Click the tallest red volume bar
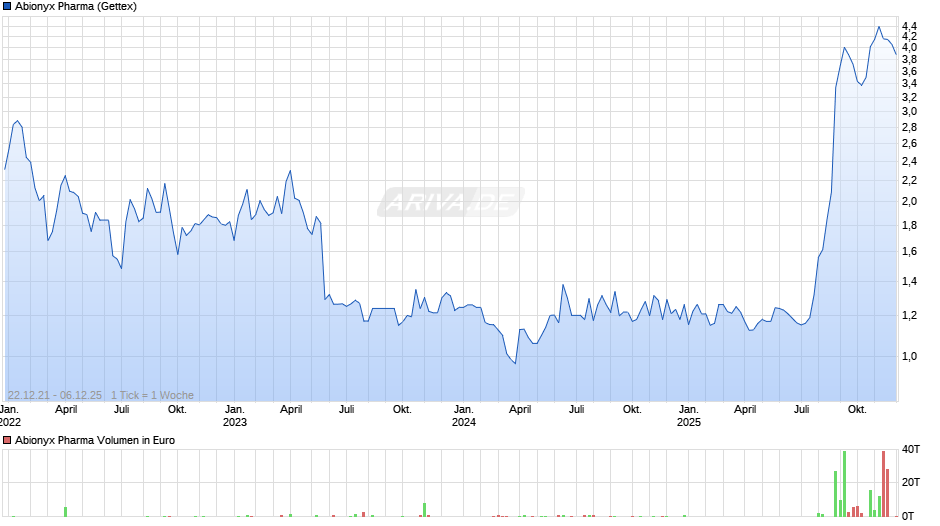This screenshot has width=940, height=526. pos(883,483)
